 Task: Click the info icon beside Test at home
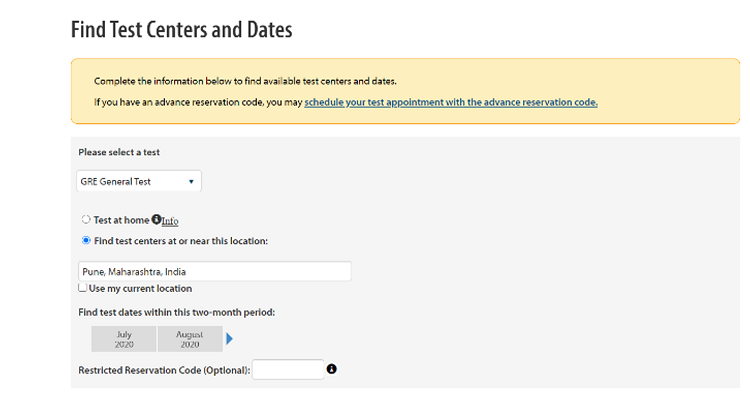[x=157, y=219]
